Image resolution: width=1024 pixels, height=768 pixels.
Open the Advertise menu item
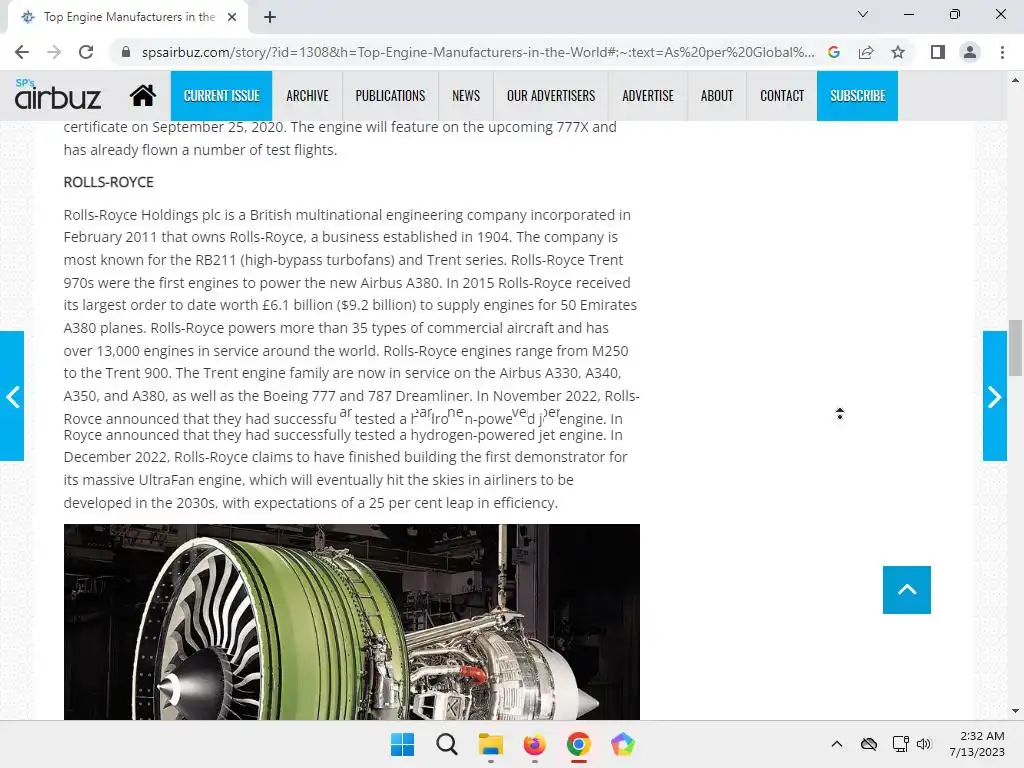pyautogui.click(x=647, y=95)
